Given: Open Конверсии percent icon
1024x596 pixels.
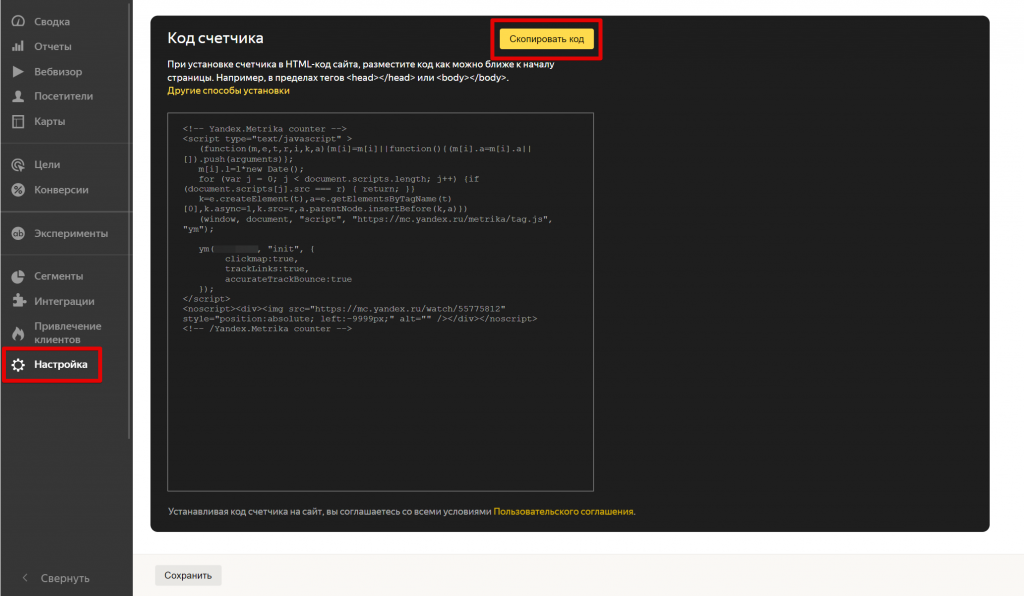Looking at the screenshot, I should click(18, 190).
